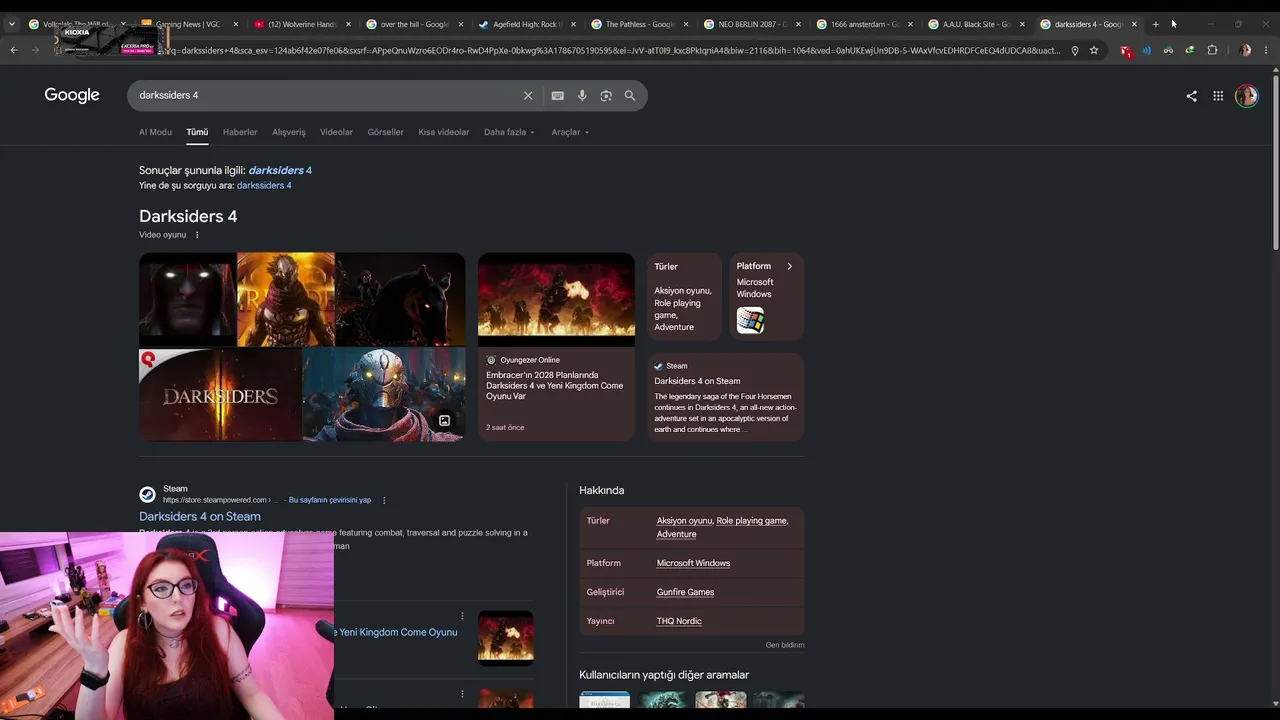This screenshot has width=1280, height=720.
Task: Open the three-dot menu beside Video oyunu
Action: [x=197, y=235]
